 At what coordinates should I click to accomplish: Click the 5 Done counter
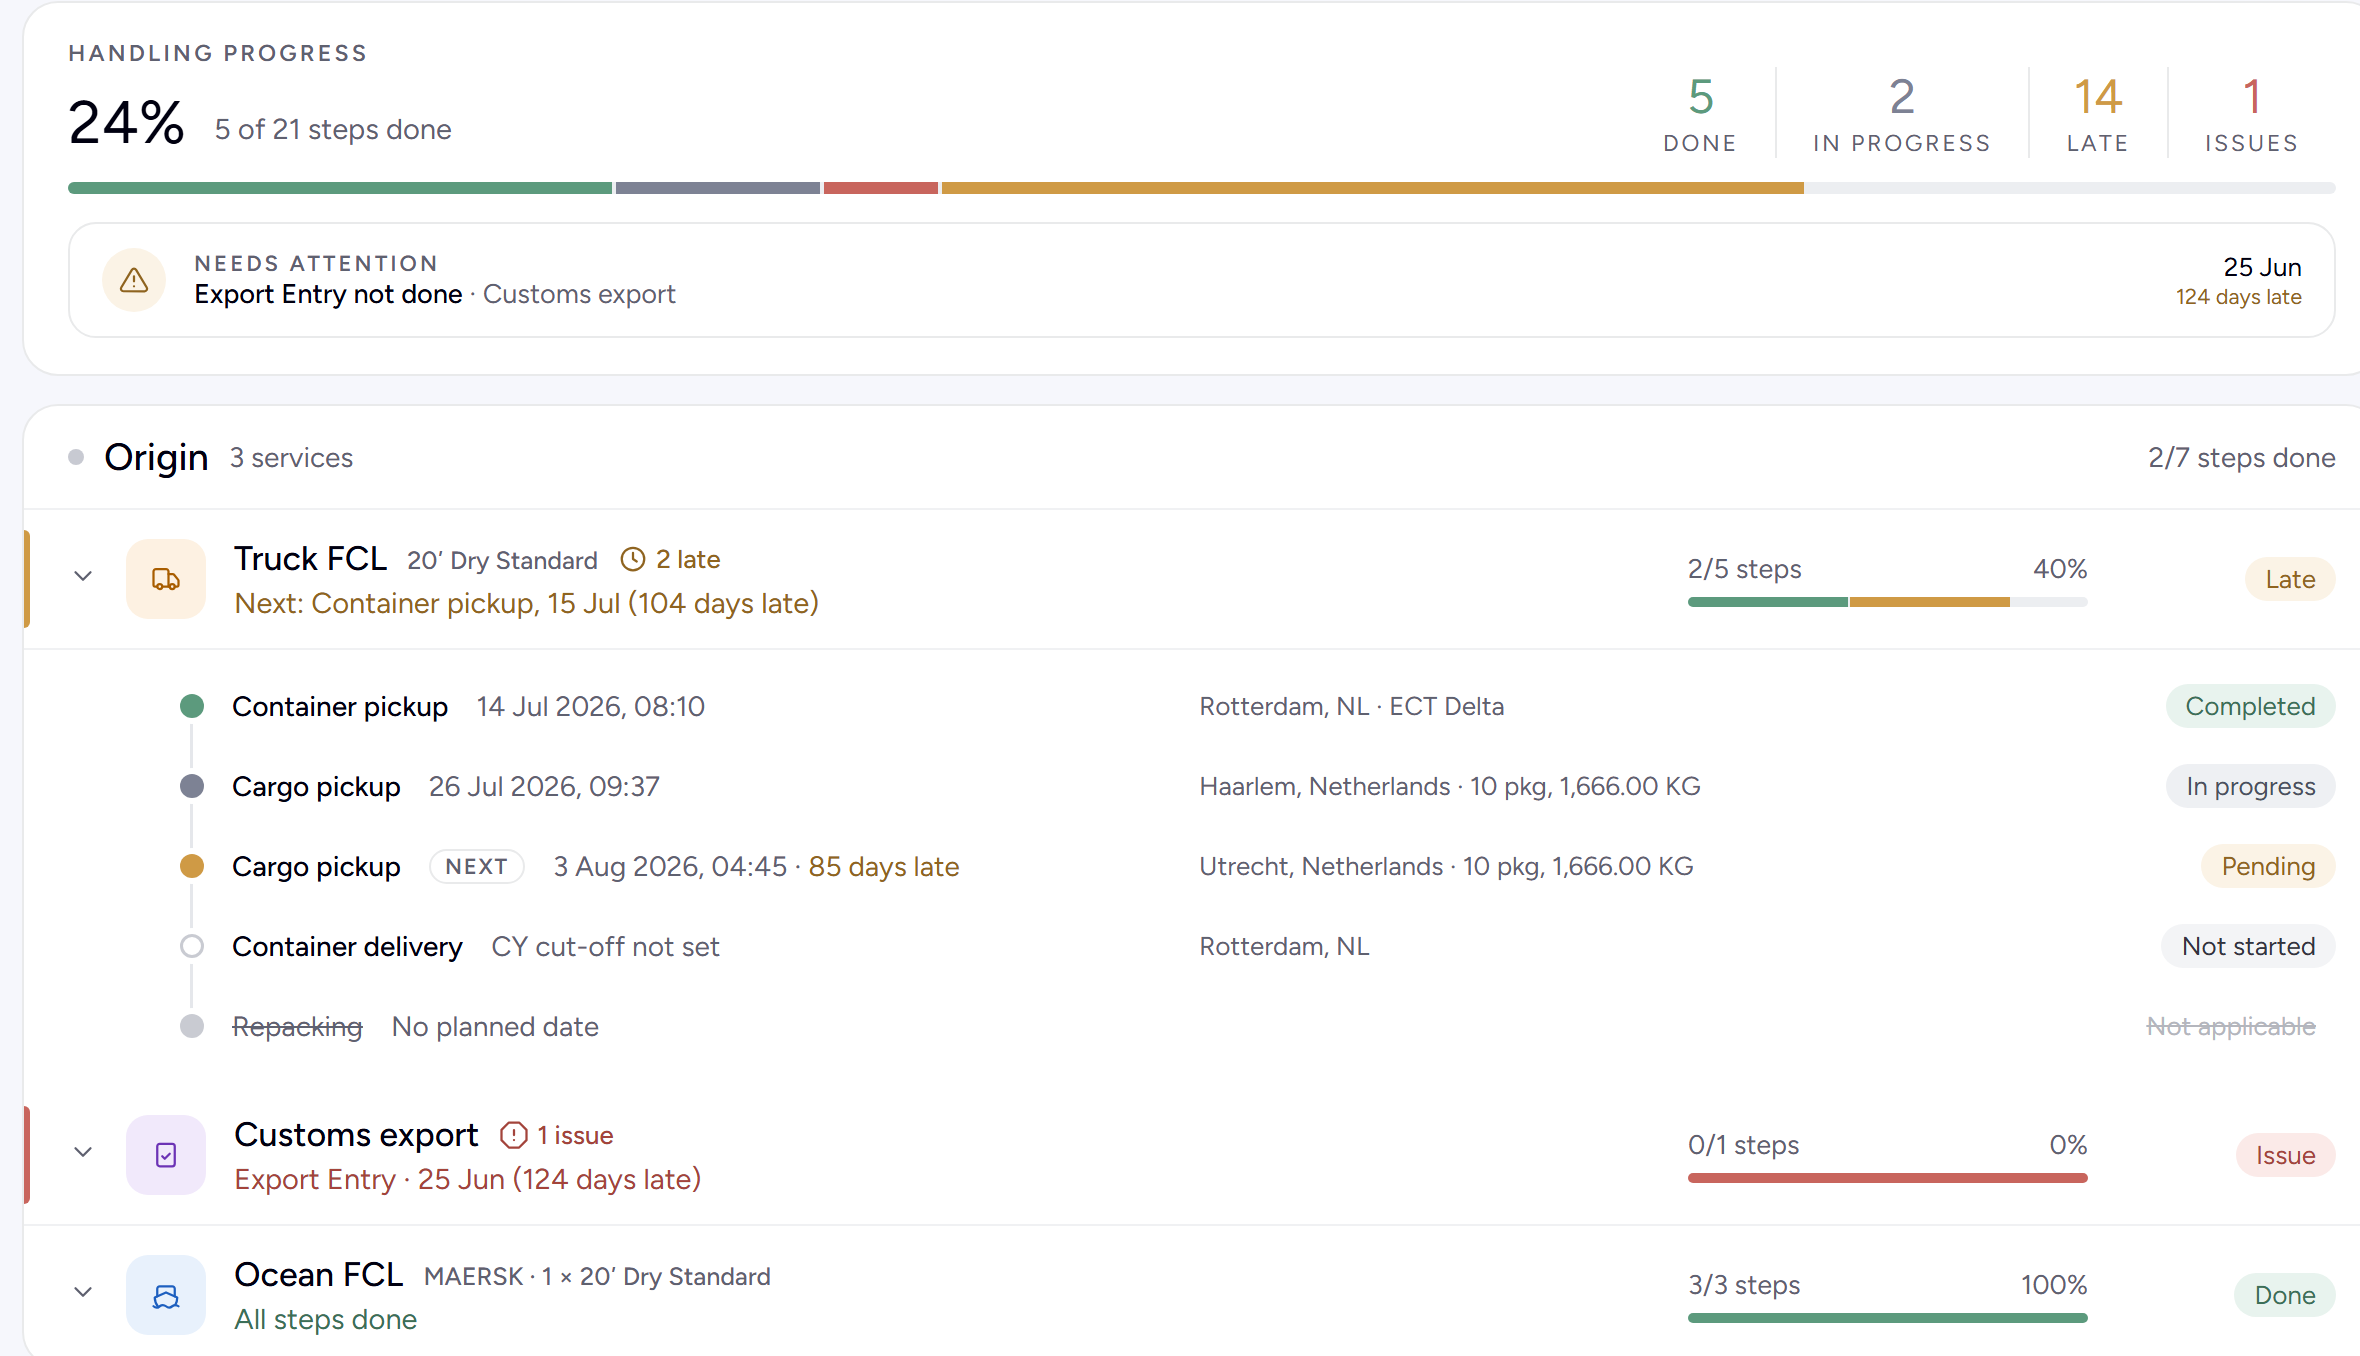(1700, 114)
